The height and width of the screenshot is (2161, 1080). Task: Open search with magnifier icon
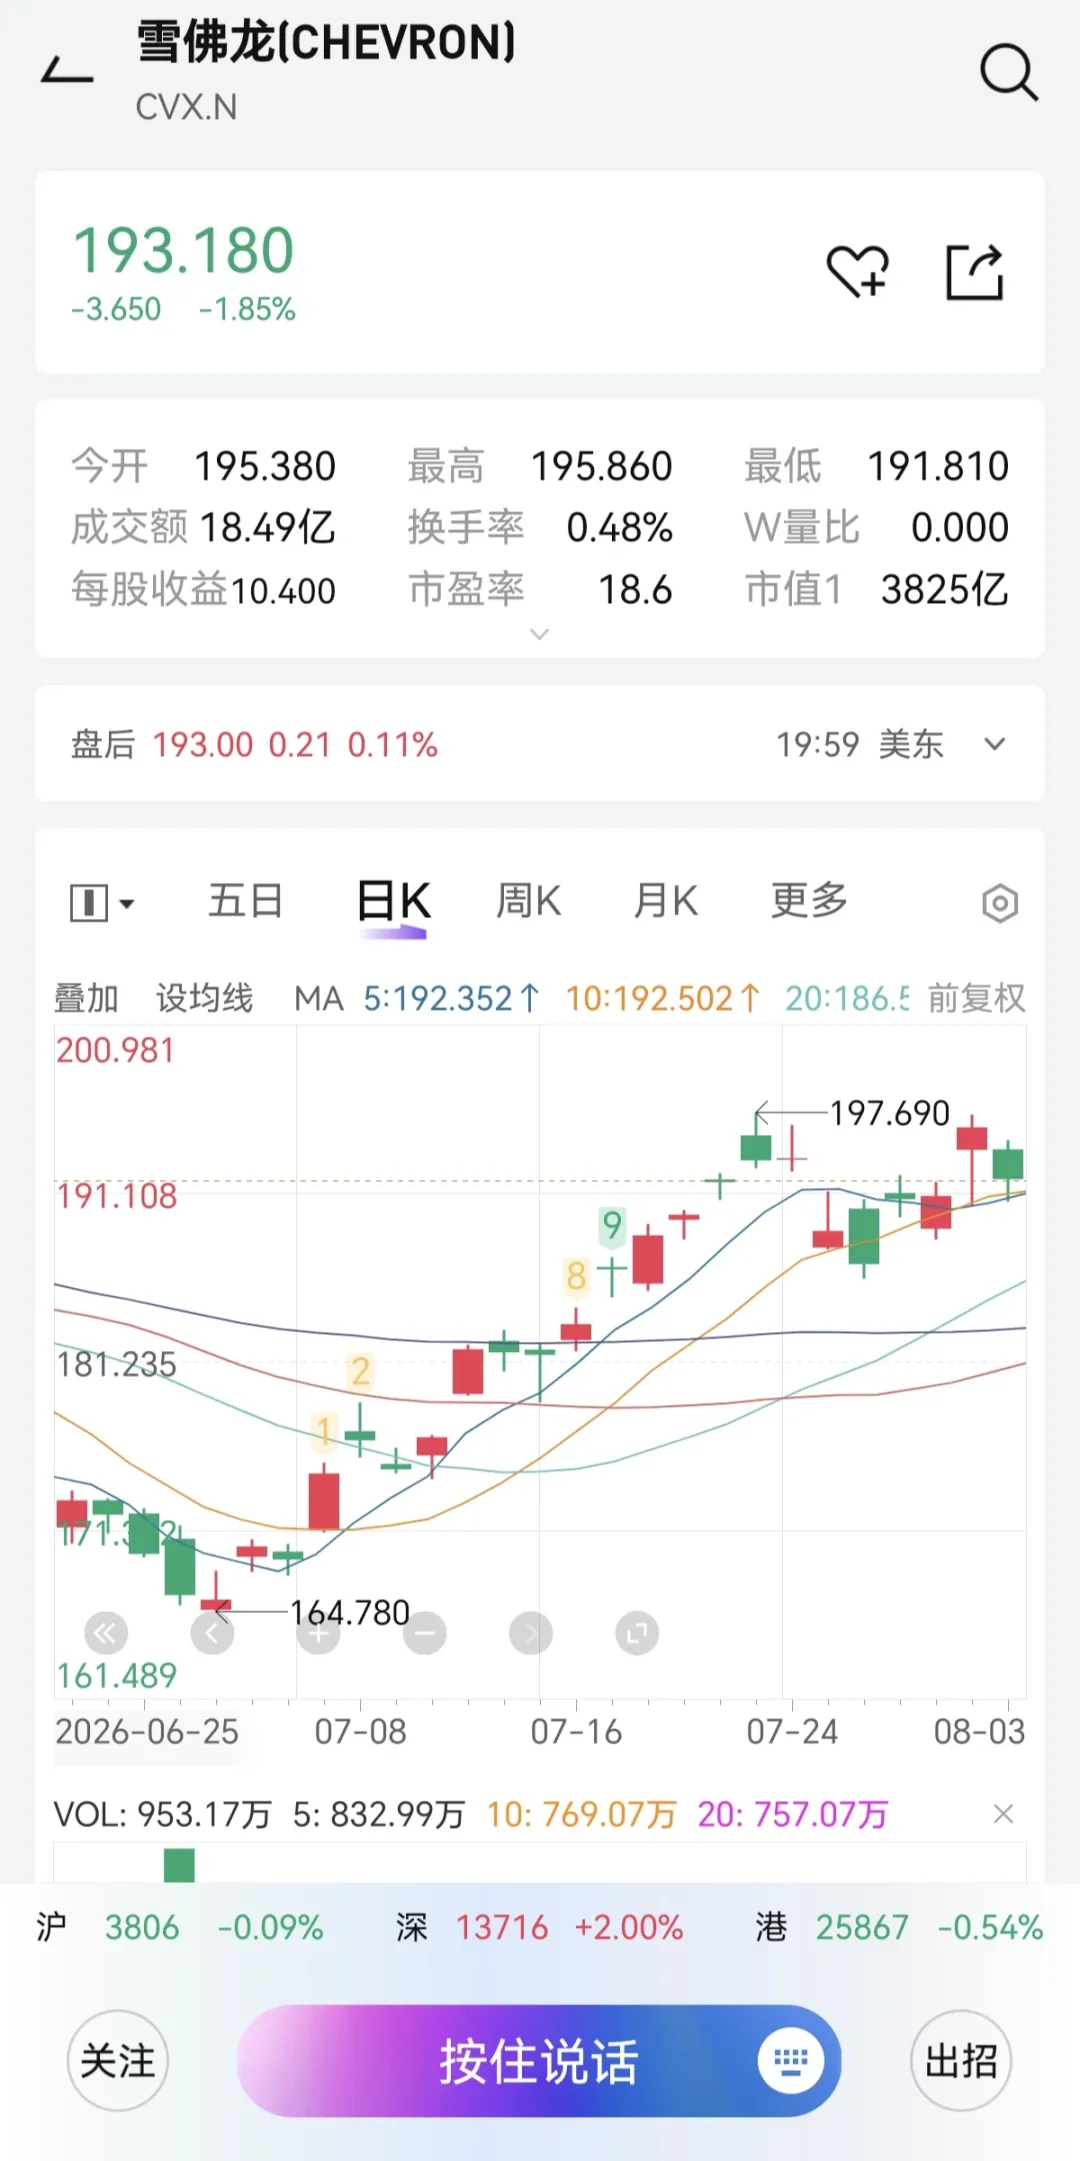coord(1008,73)
